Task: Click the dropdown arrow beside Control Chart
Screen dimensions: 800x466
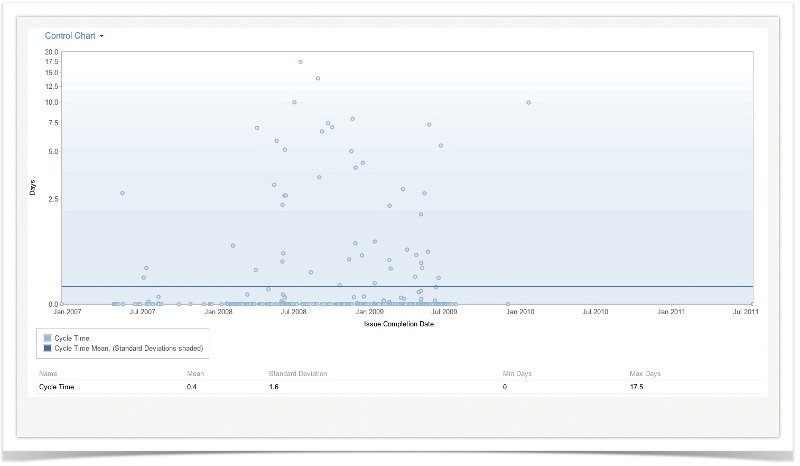Action: tap(102, 36)
